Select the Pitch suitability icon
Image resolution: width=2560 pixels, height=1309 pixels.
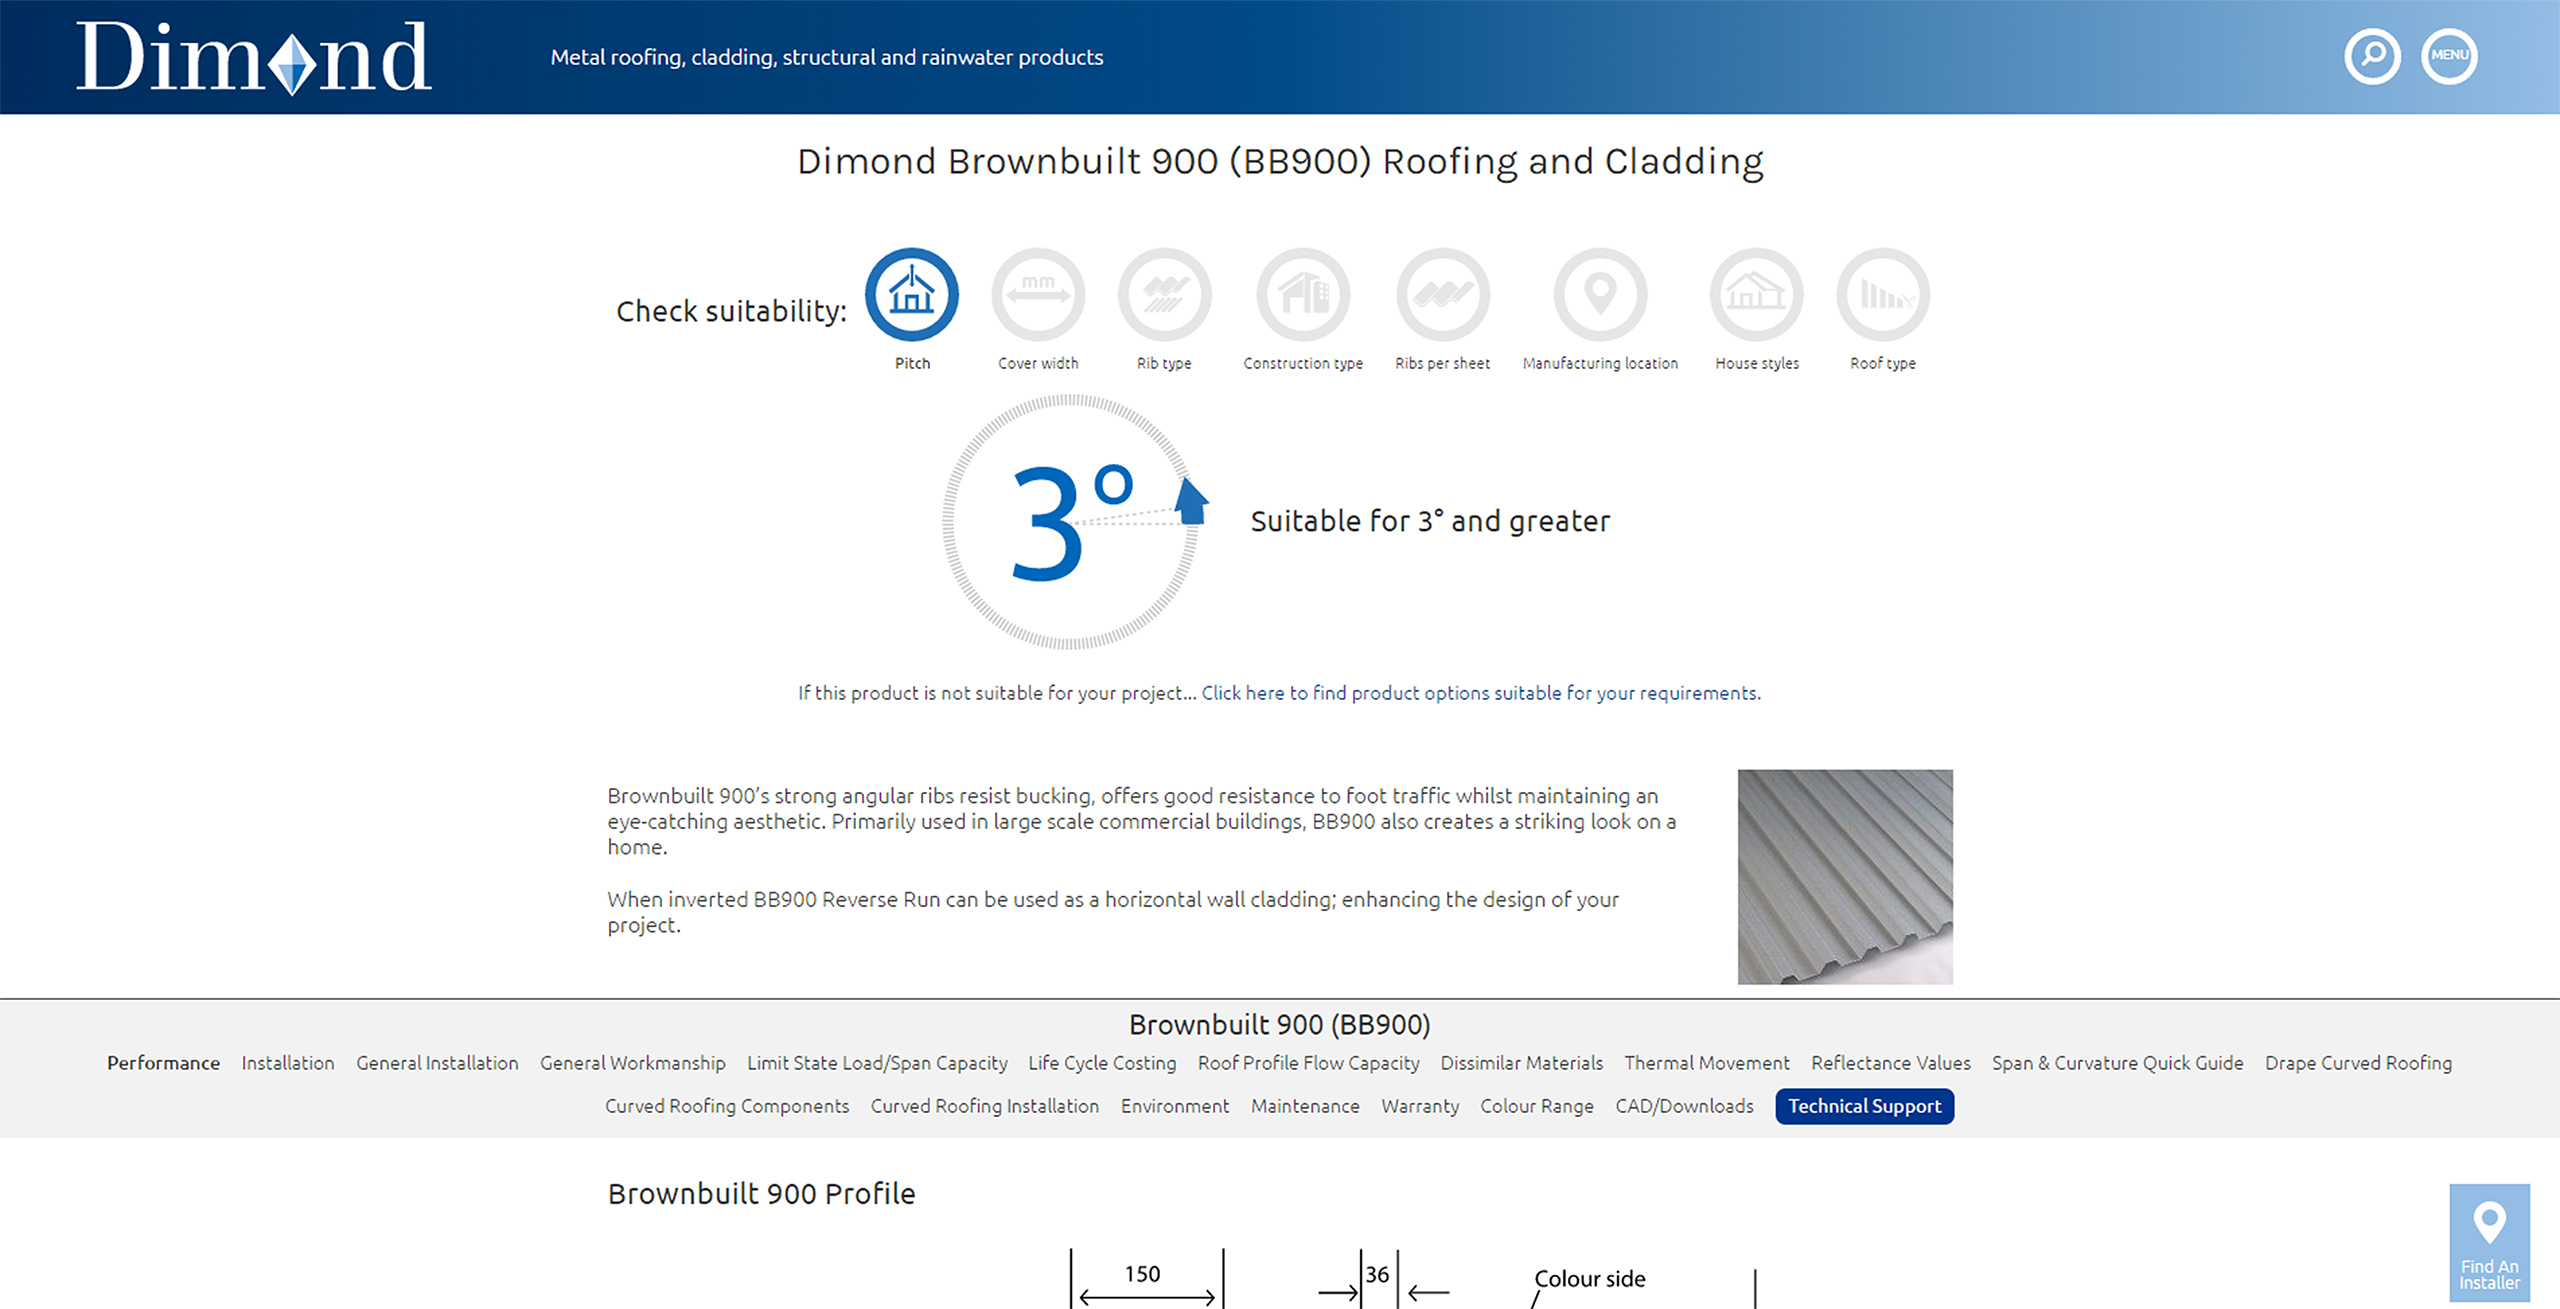[912, 295]
